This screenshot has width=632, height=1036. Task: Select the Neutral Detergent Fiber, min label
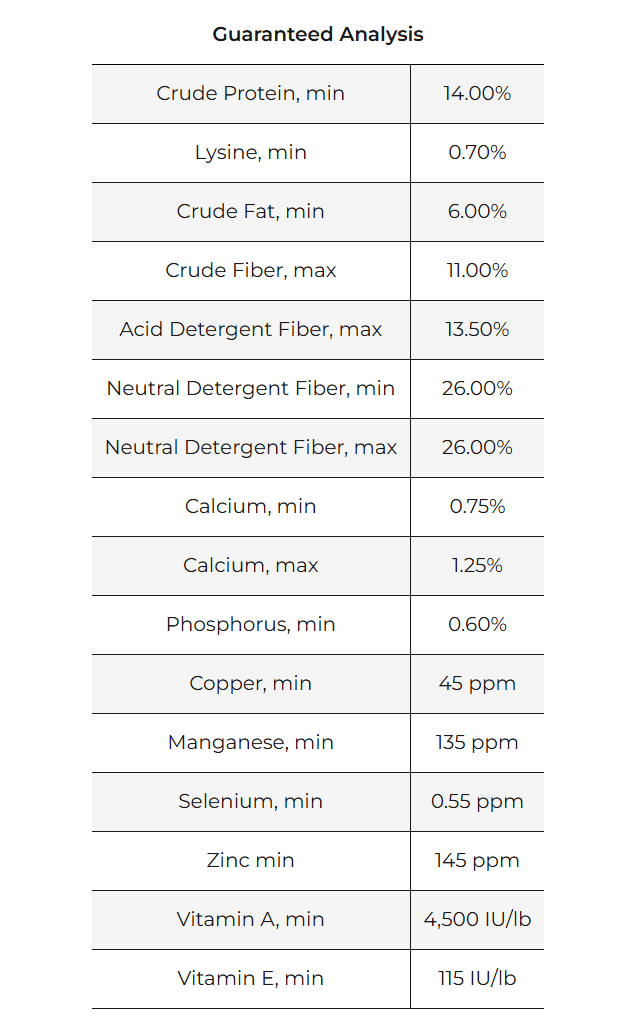250,388
